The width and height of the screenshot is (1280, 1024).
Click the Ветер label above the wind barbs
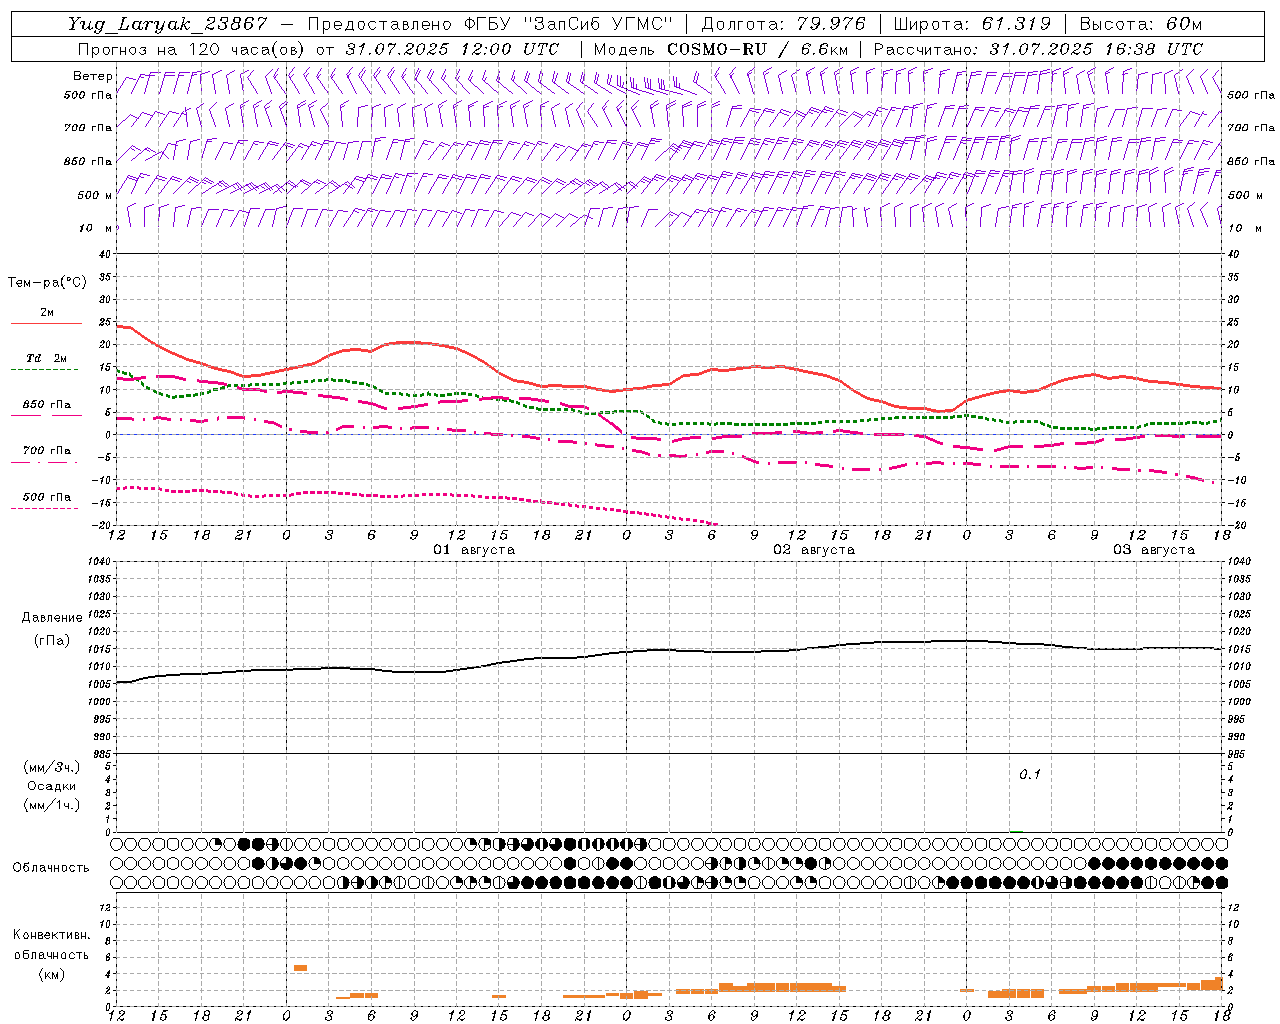(x=92, y=76)
